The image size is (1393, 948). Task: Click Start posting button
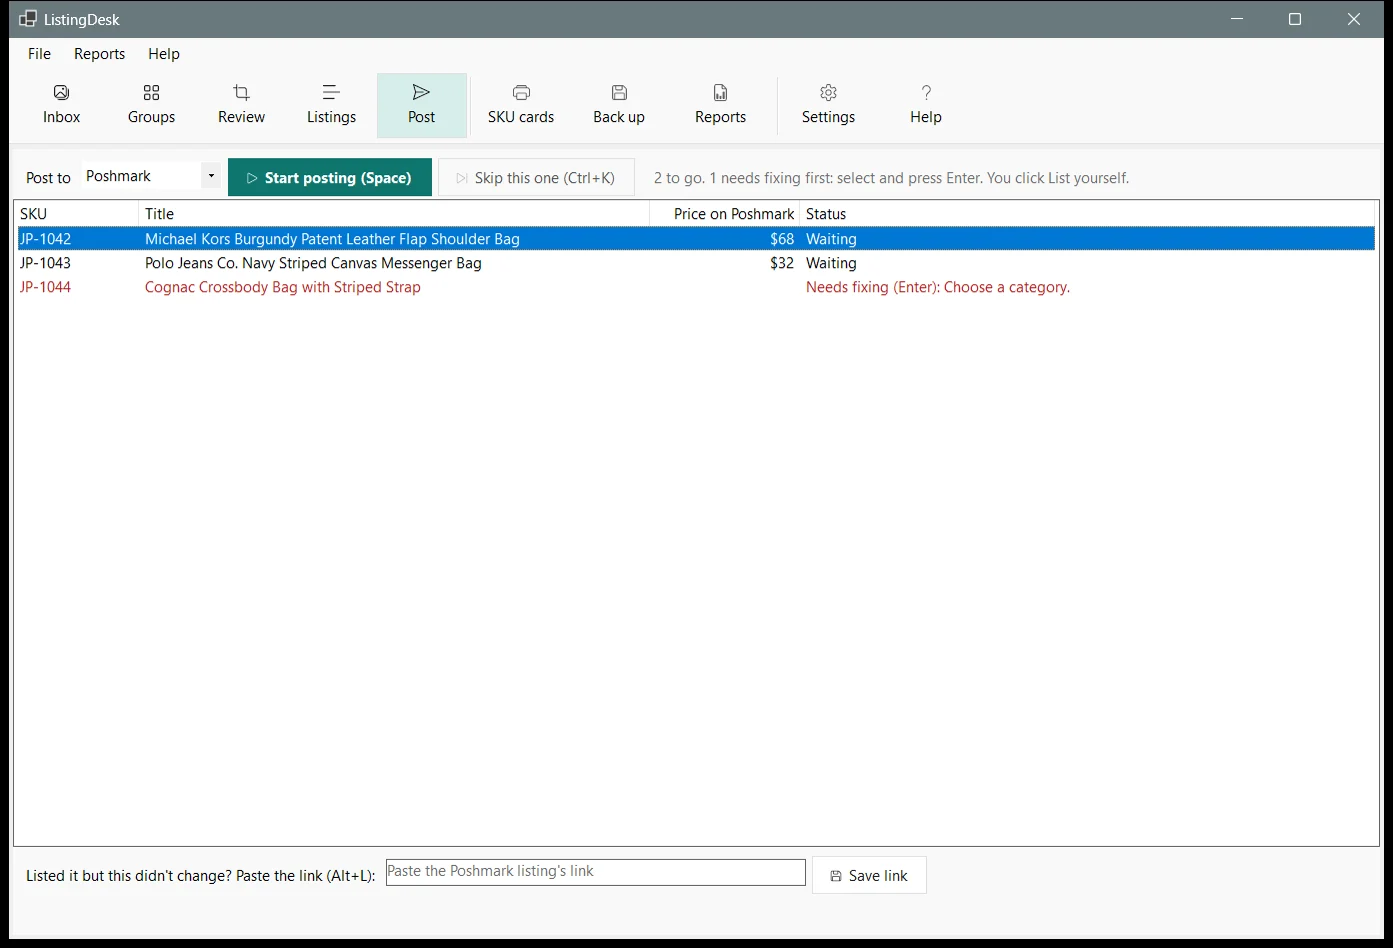(x=330, y=177)
